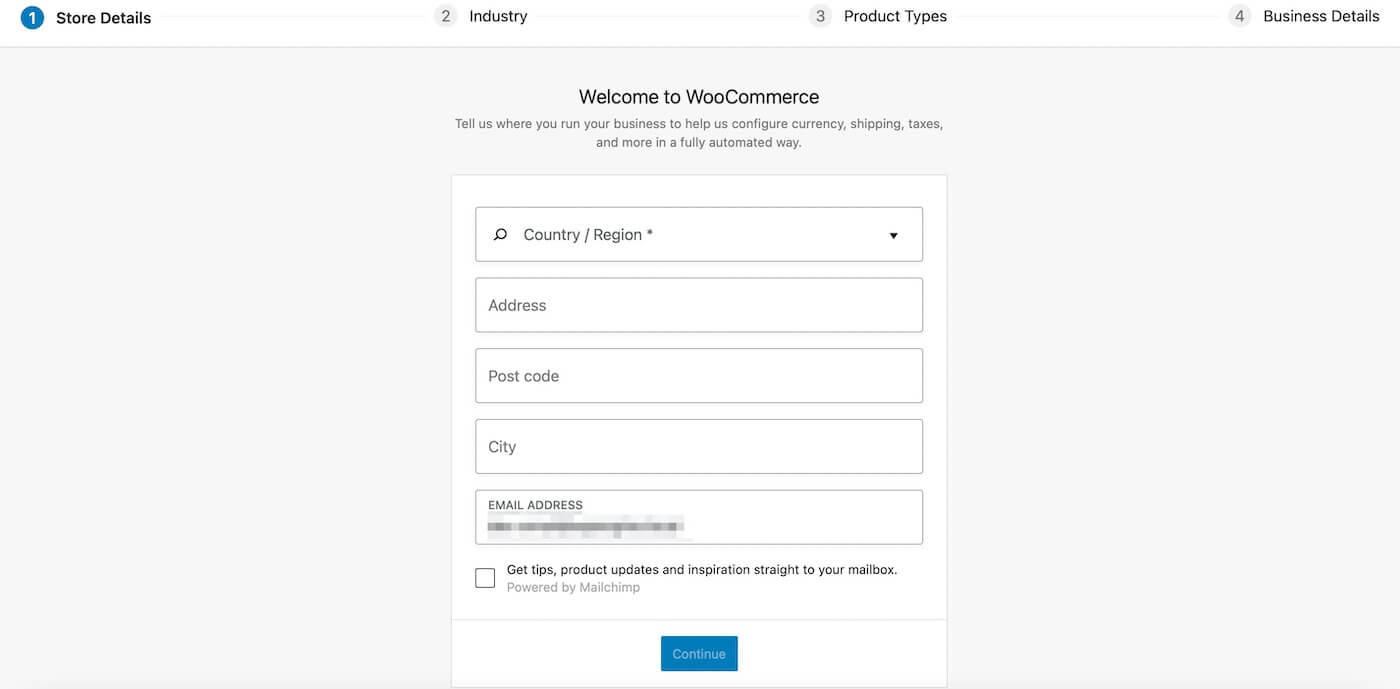Click the blue numbered "1" step circle
The width and height of the screenshot is (1400, 689).
click(31, 17)
